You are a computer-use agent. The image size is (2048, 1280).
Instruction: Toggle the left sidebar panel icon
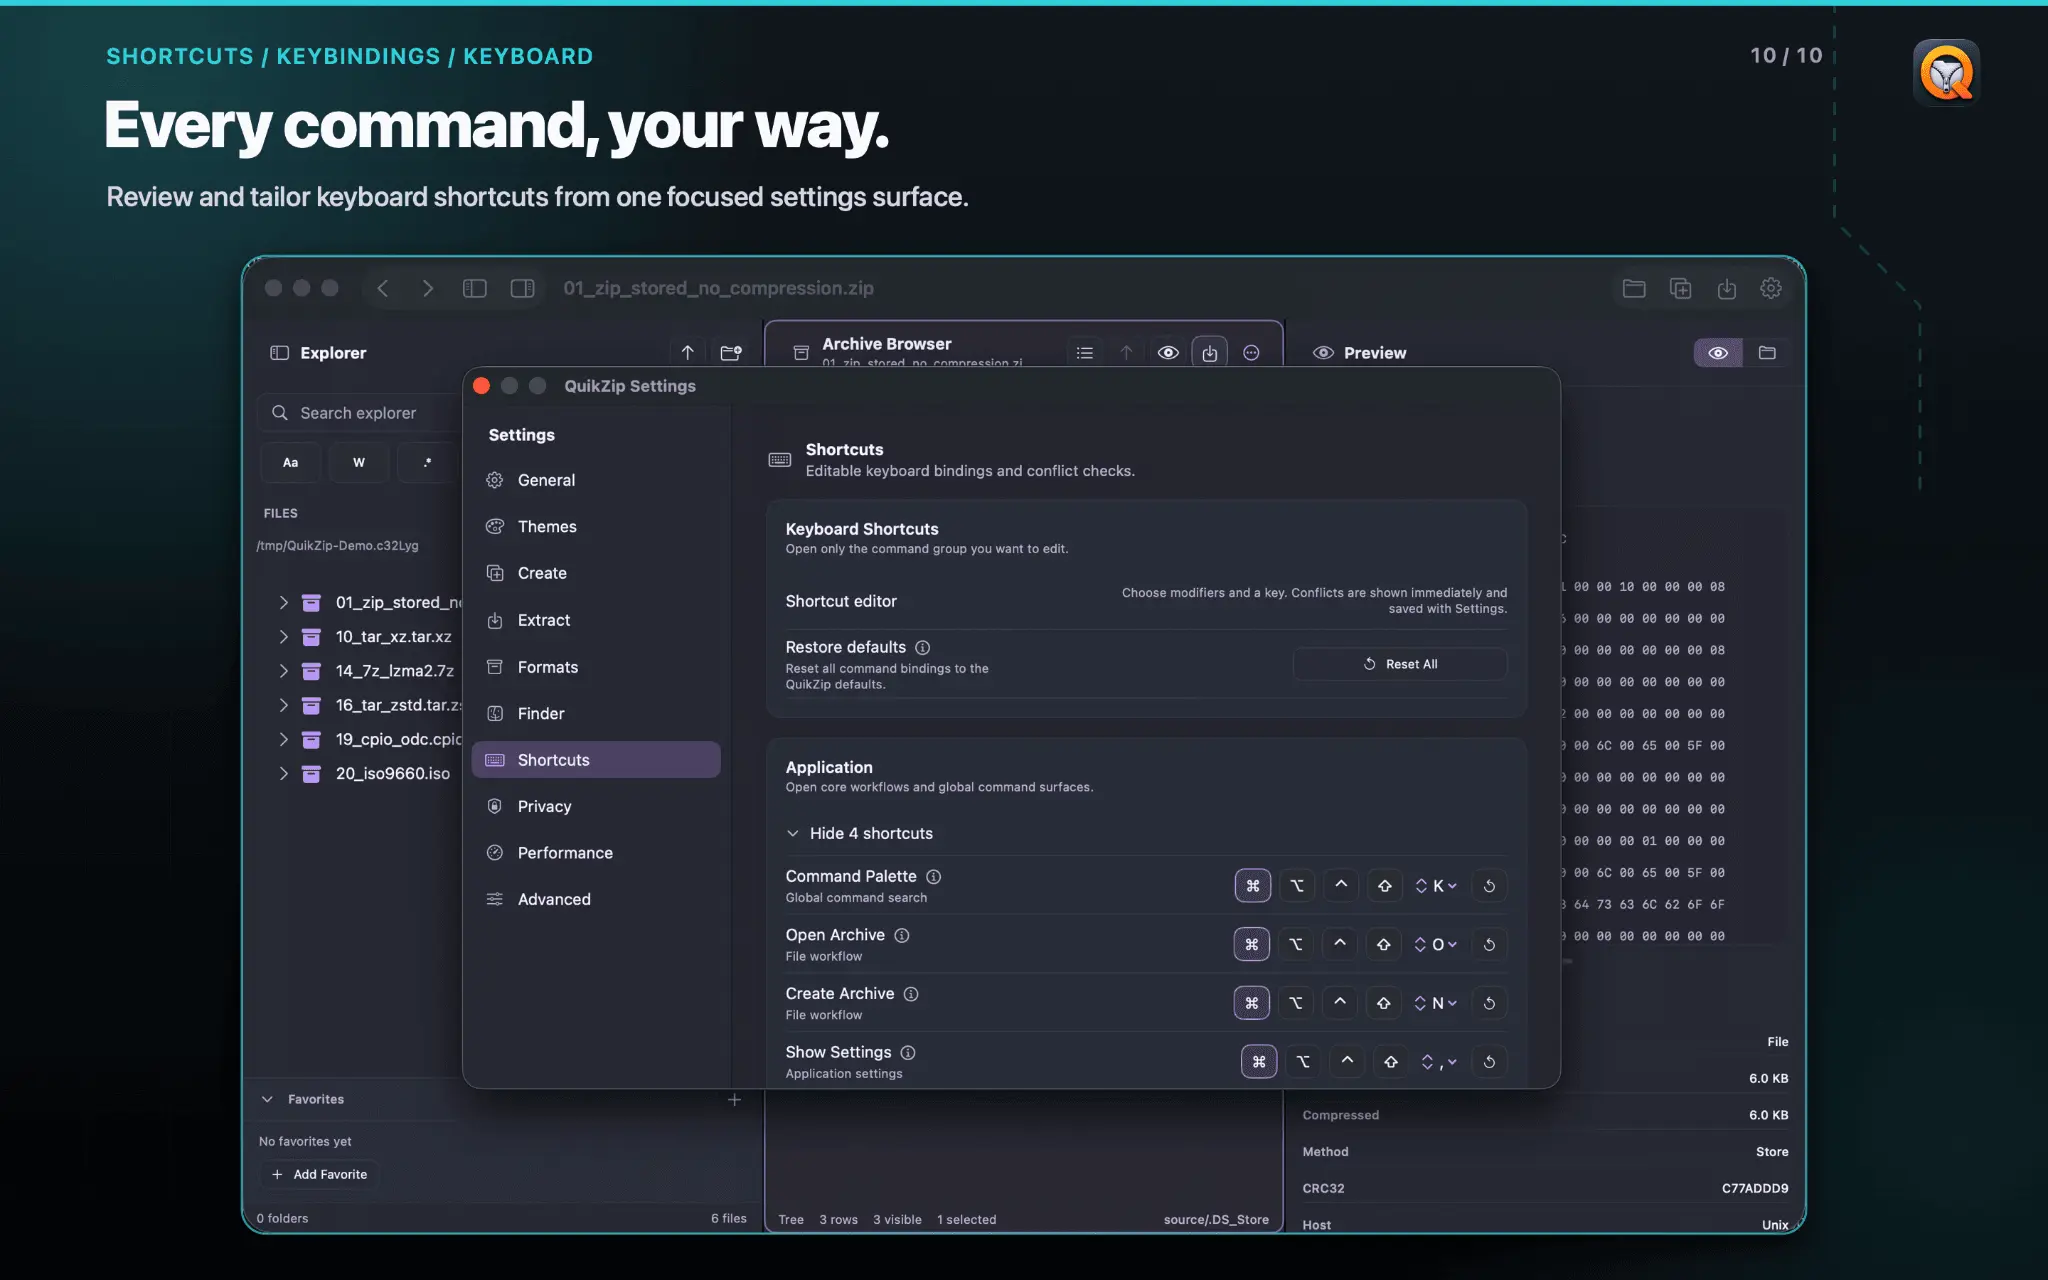tap(474, 288)
